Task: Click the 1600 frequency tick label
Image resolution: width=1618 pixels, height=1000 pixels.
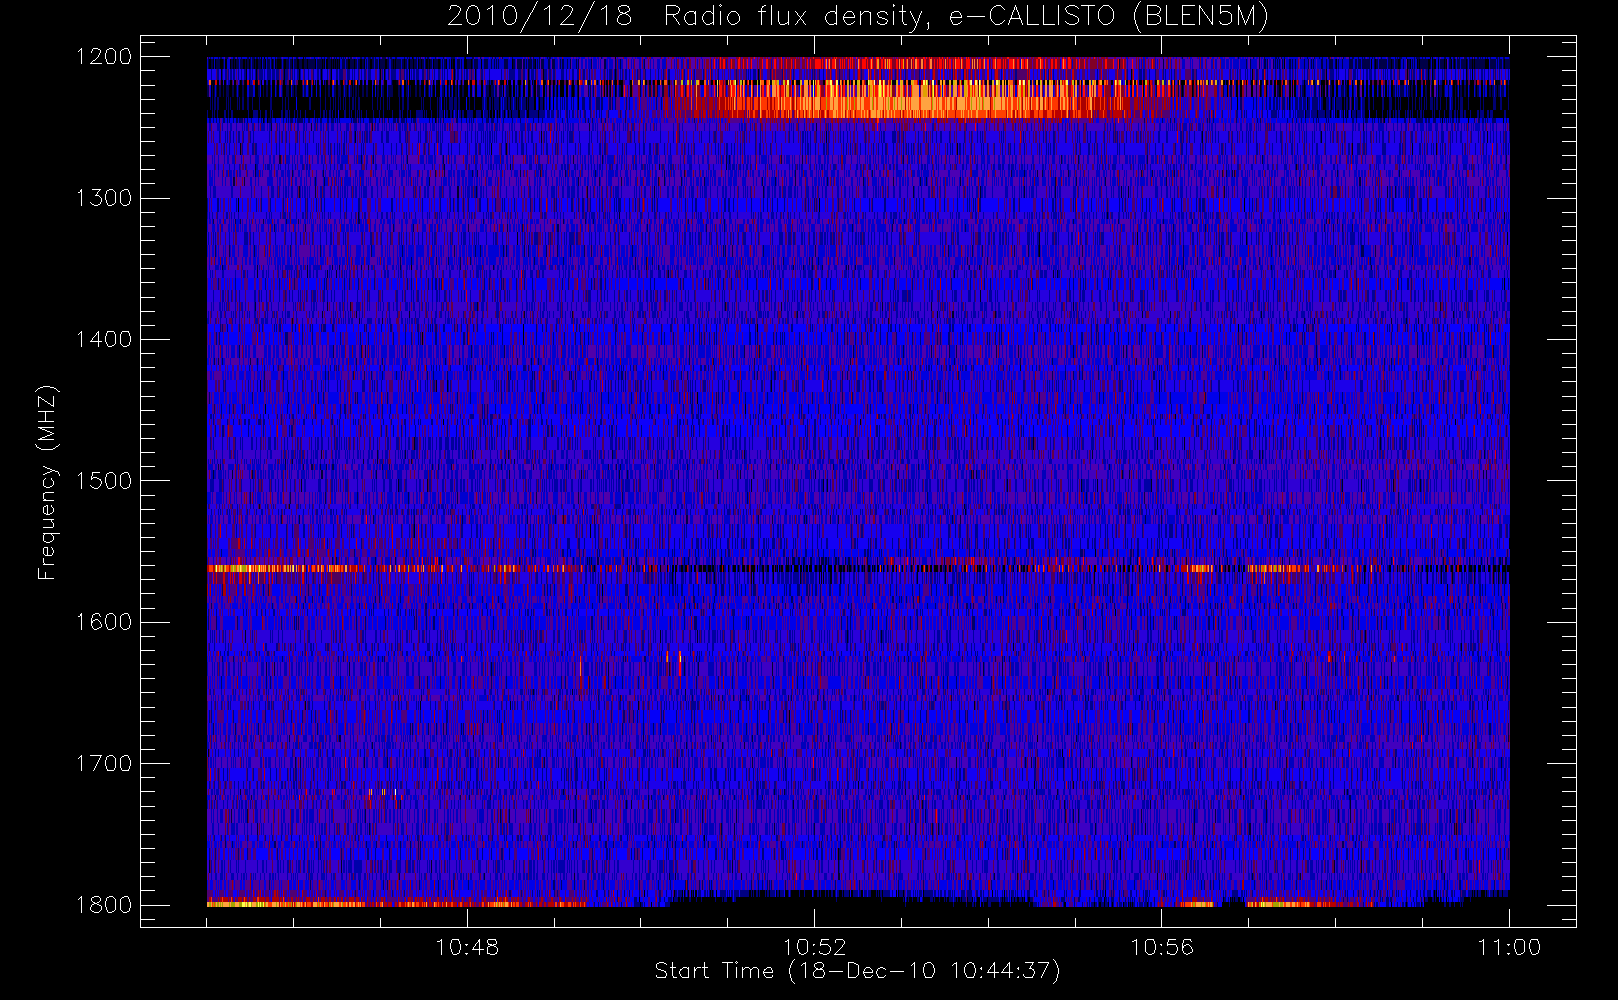Action: 104,622
